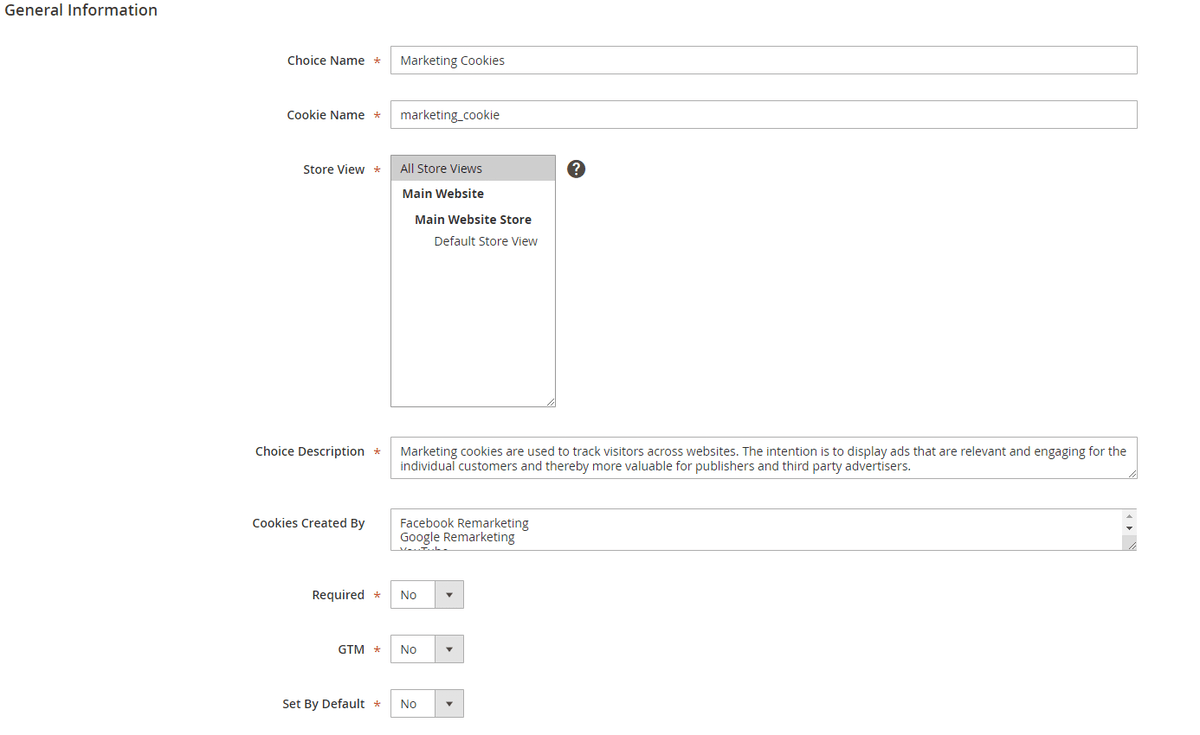Click inside the Choice Description textarea
This screenshot has width=1200, height=735.
[x=763, y=458]
